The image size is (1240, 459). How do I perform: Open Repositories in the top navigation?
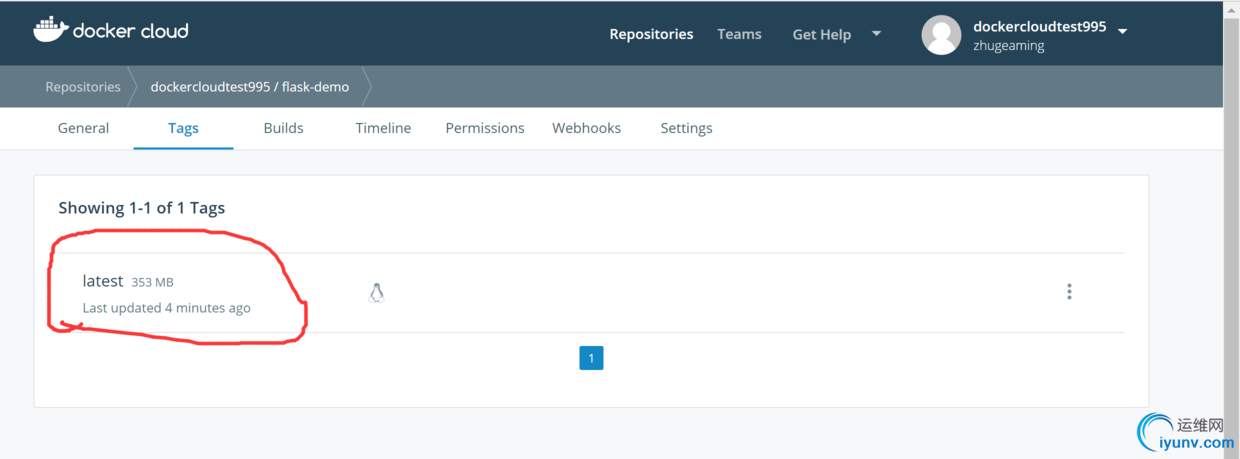(x=651, y=34)
